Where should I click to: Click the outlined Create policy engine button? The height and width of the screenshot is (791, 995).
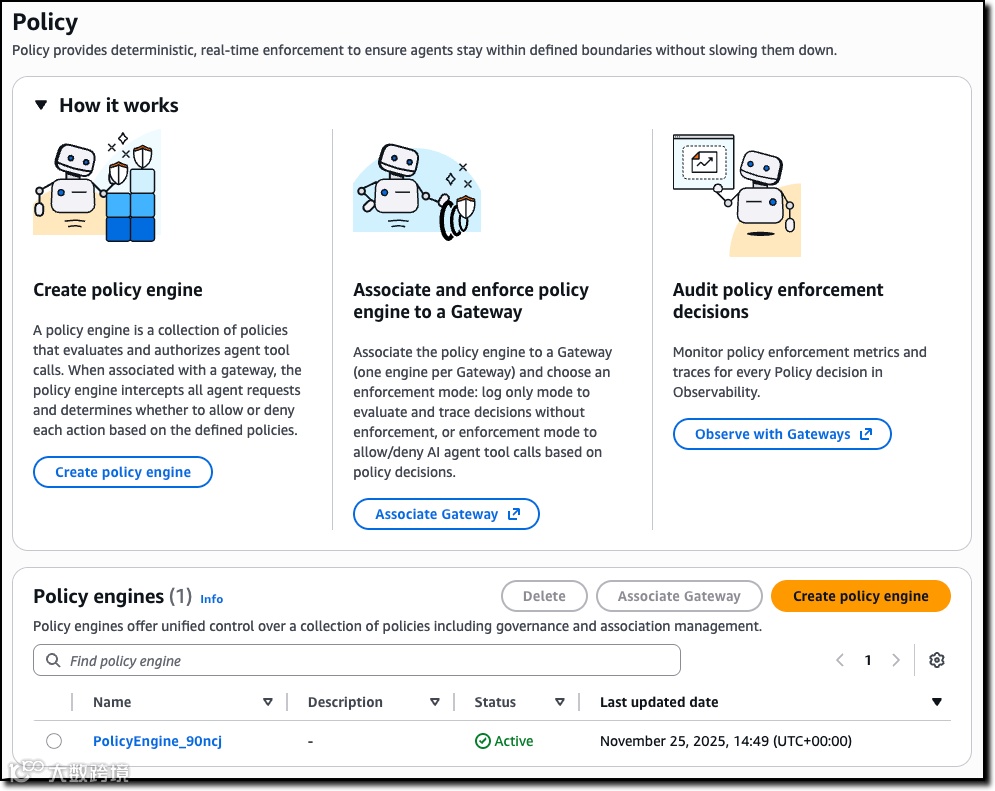(123, 472)
